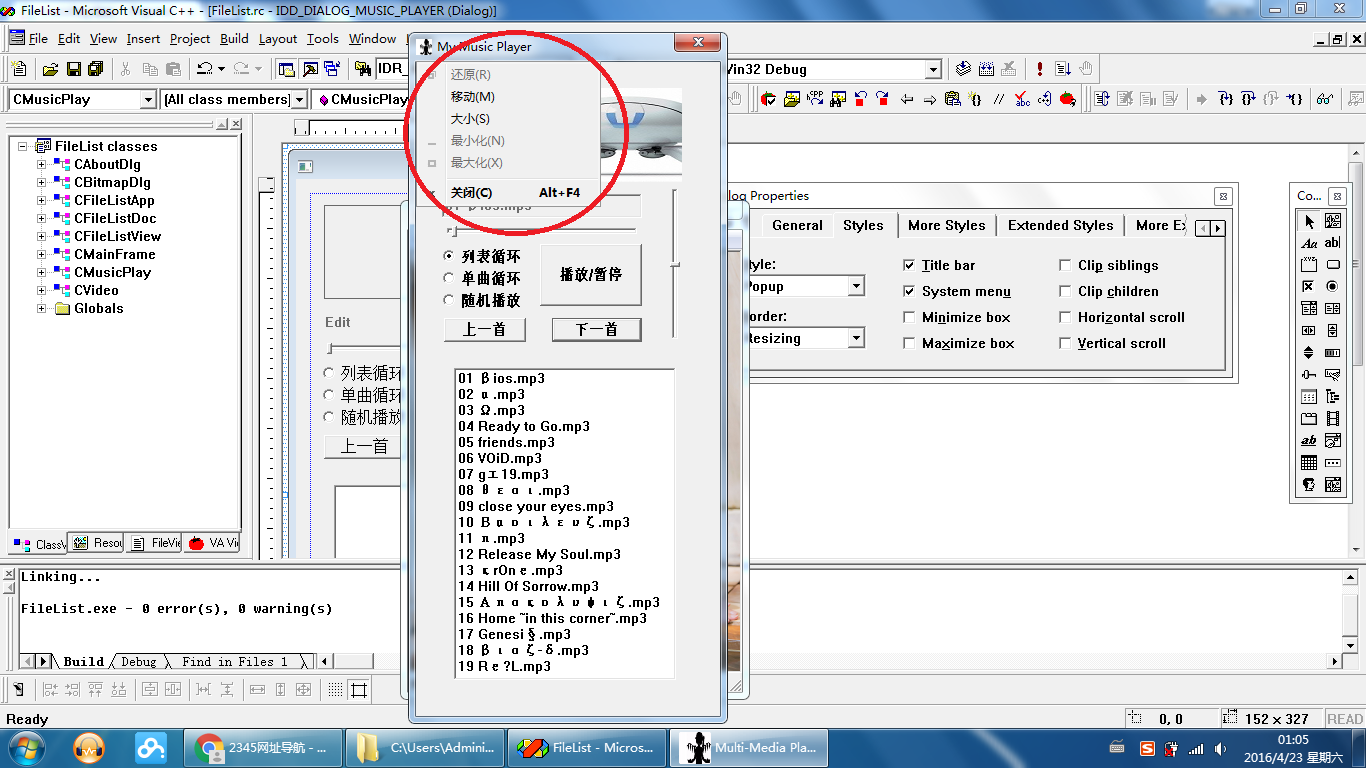Select the Edit Box control tool
The width and height of the screenshot is (1366, 768).
[x=1332, y=243]
